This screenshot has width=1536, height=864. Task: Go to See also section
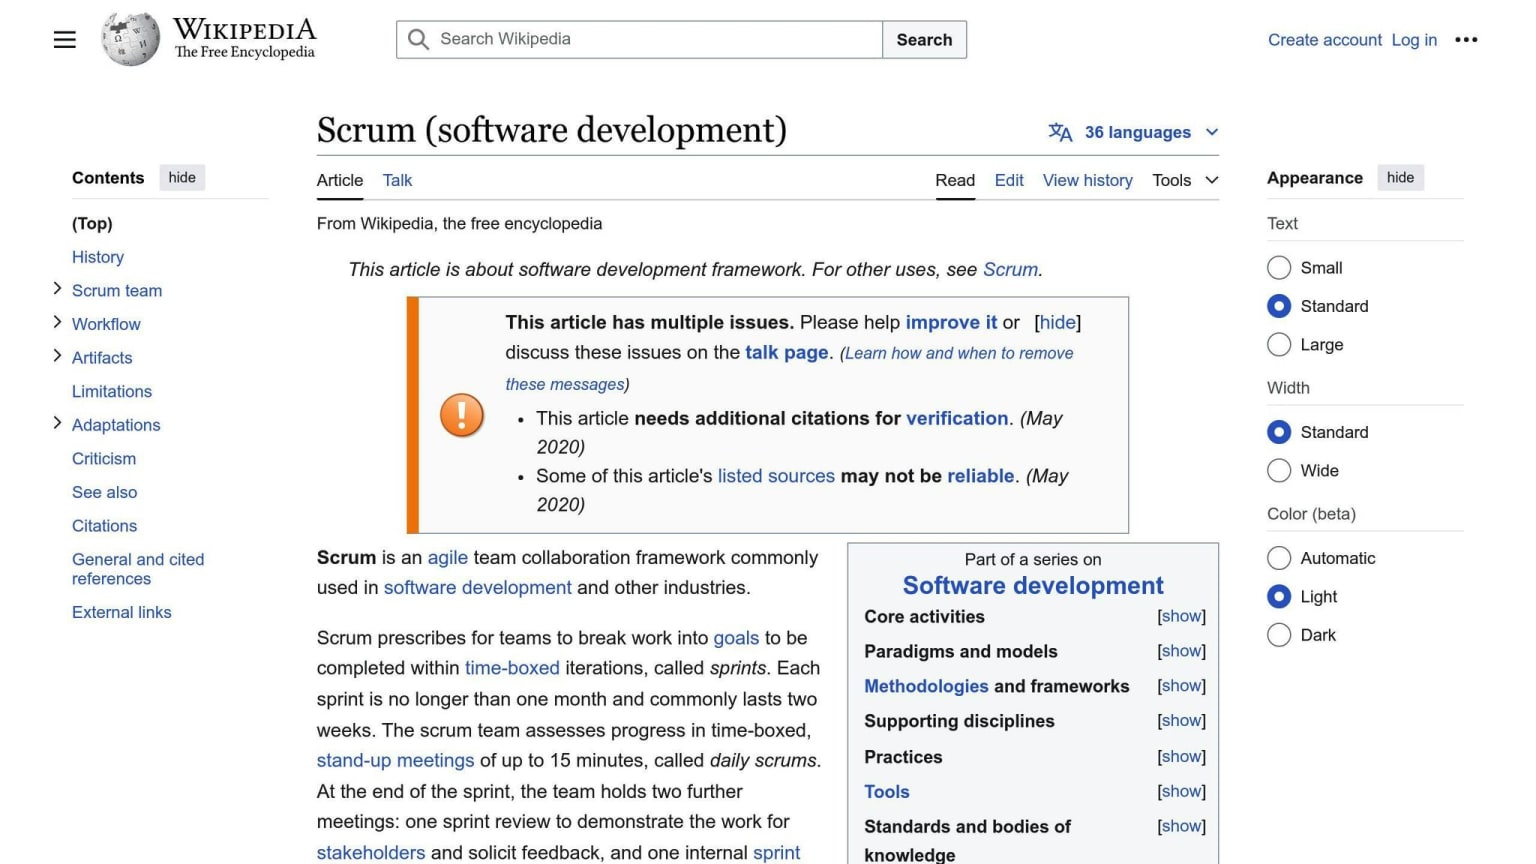[x=105, y=492]
